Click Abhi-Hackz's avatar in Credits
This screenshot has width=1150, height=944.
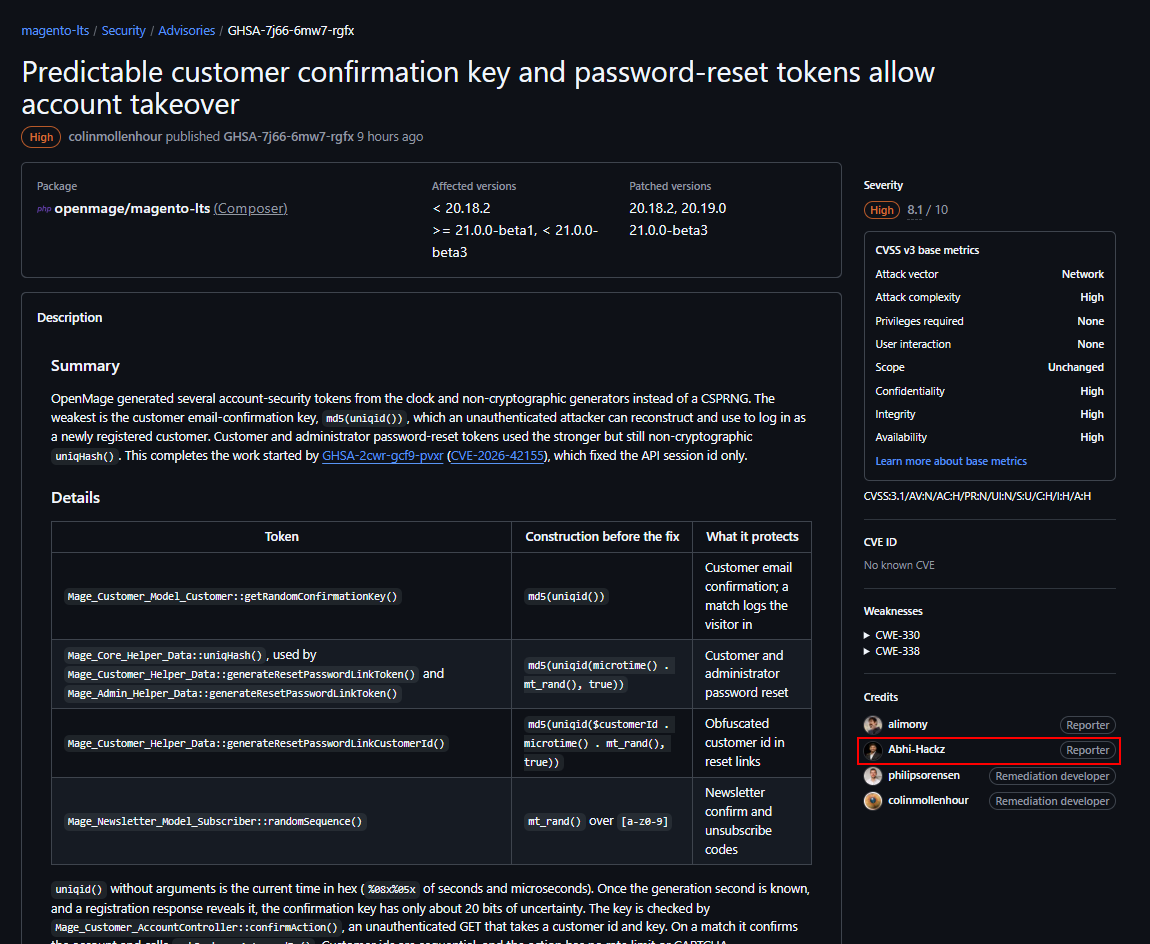point(873,750)
